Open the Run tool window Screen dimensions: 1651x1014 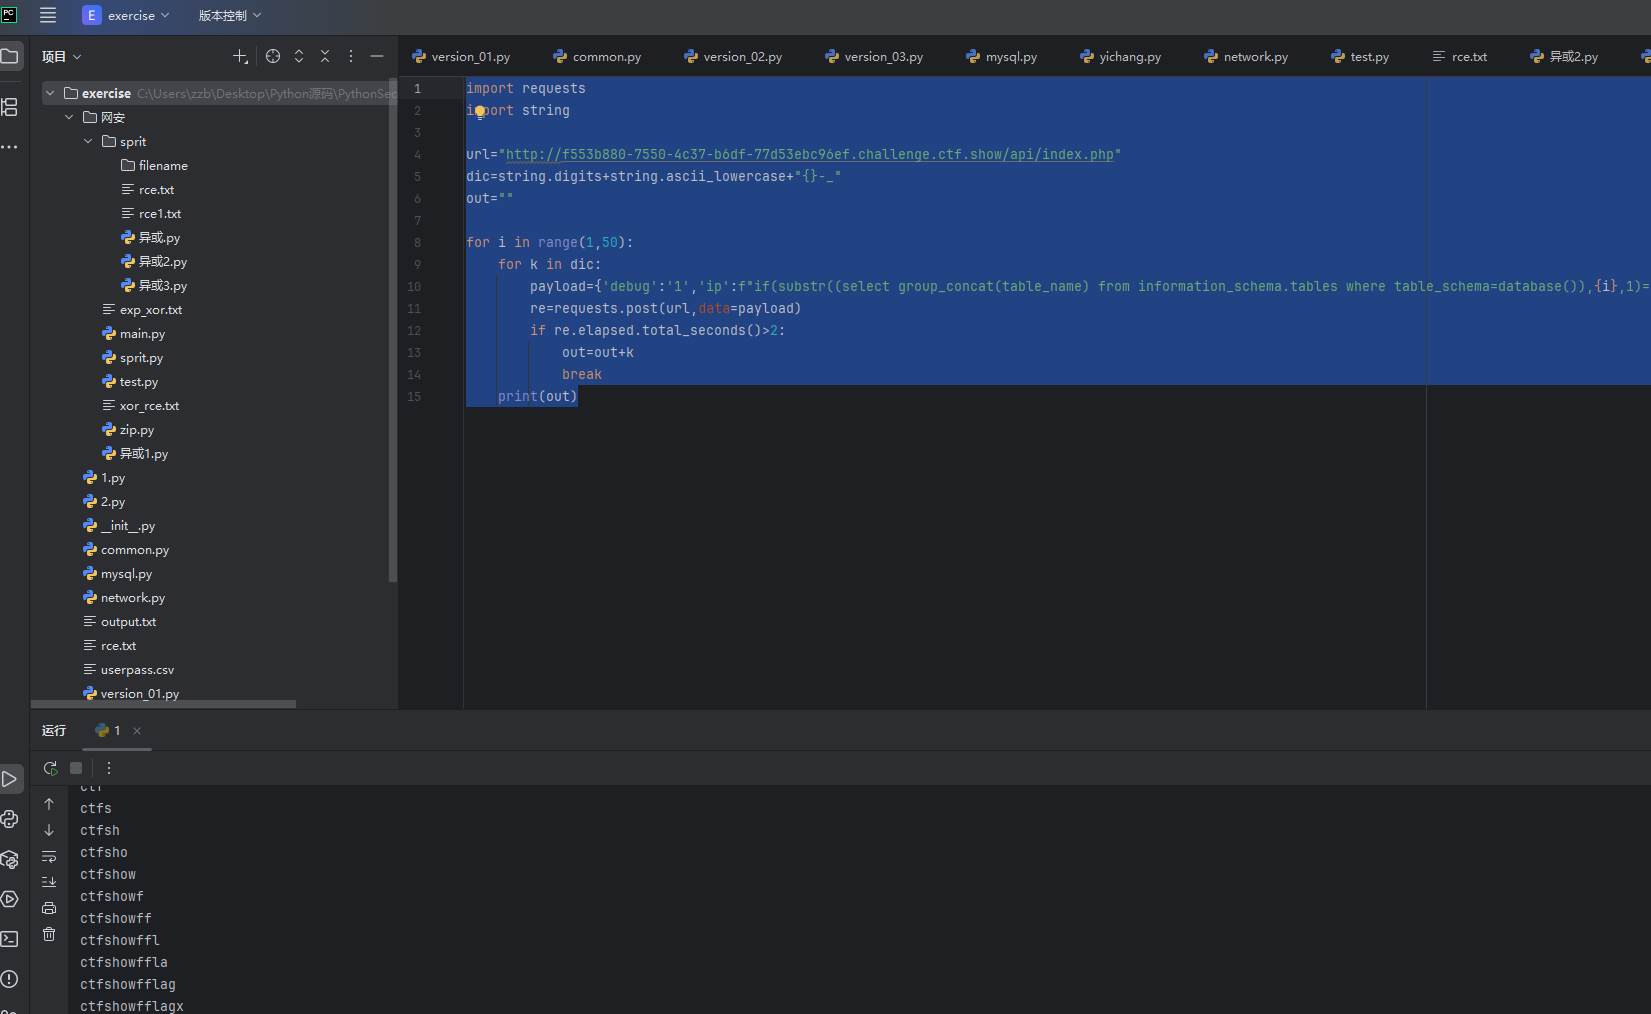9,779
